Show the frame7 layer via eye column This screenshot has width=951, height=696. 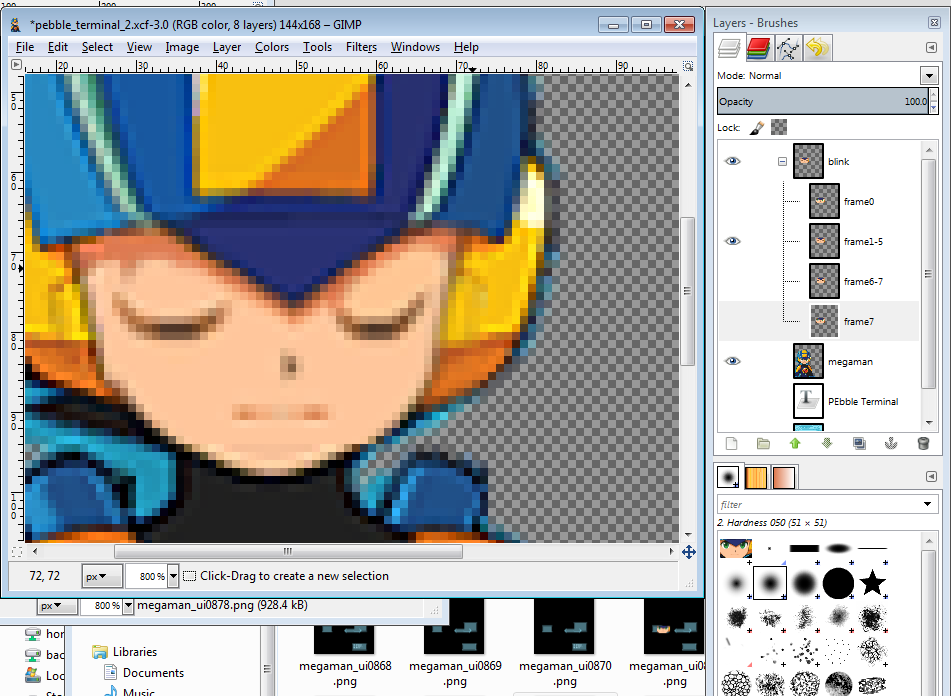[x=733, y=321]
